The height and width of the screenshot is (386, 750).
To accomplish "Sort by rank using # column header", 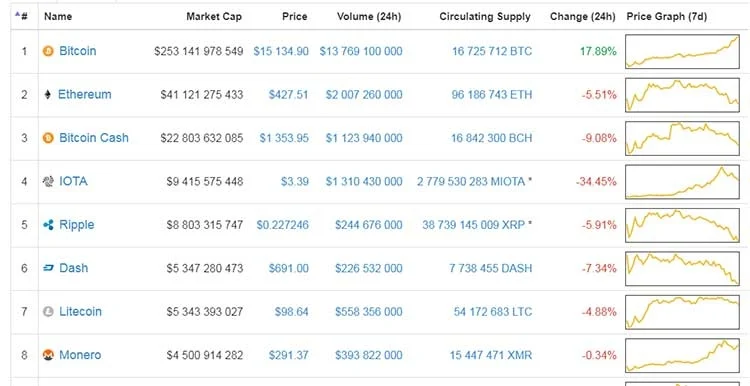I will [x=24, y=16].
